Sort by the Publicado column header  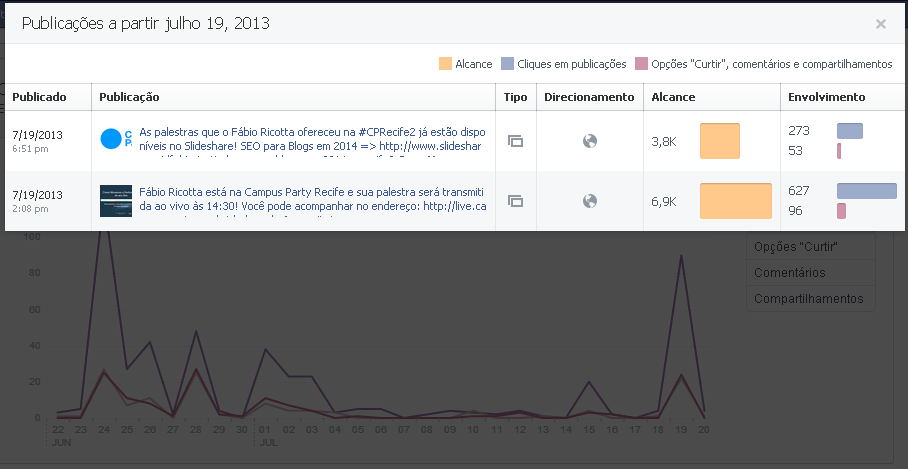tap(39, 97)
